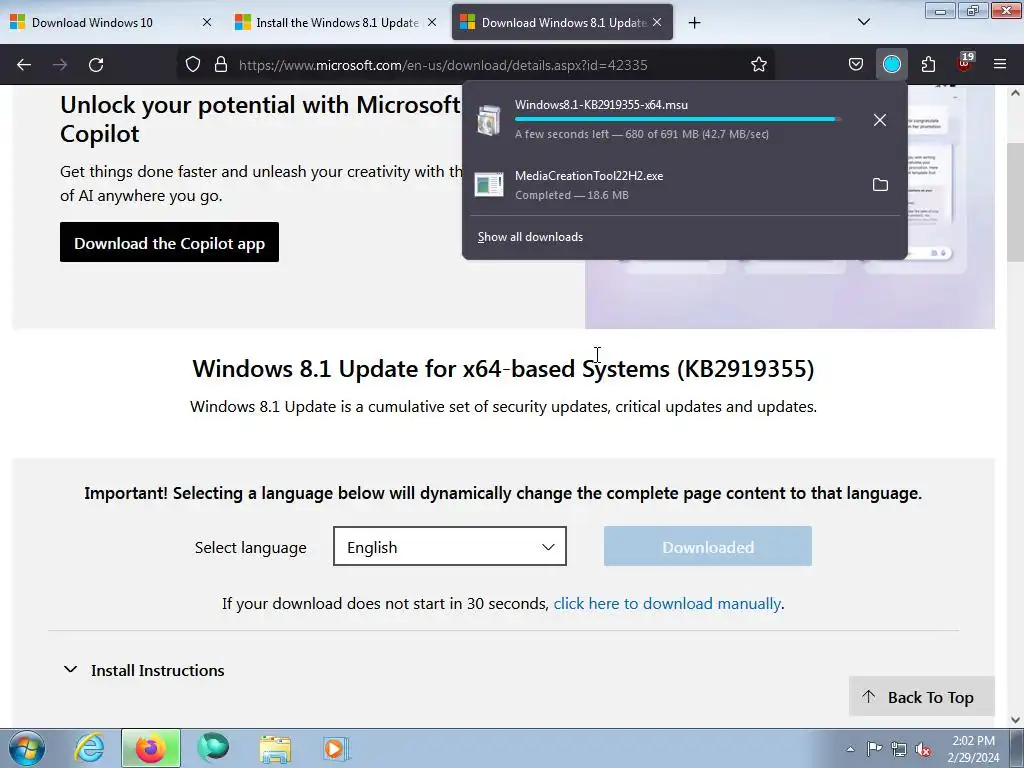Screen dimensions: 1024x768
Task: Expand the Install Instructions section
Action: [x=144, y=671]
